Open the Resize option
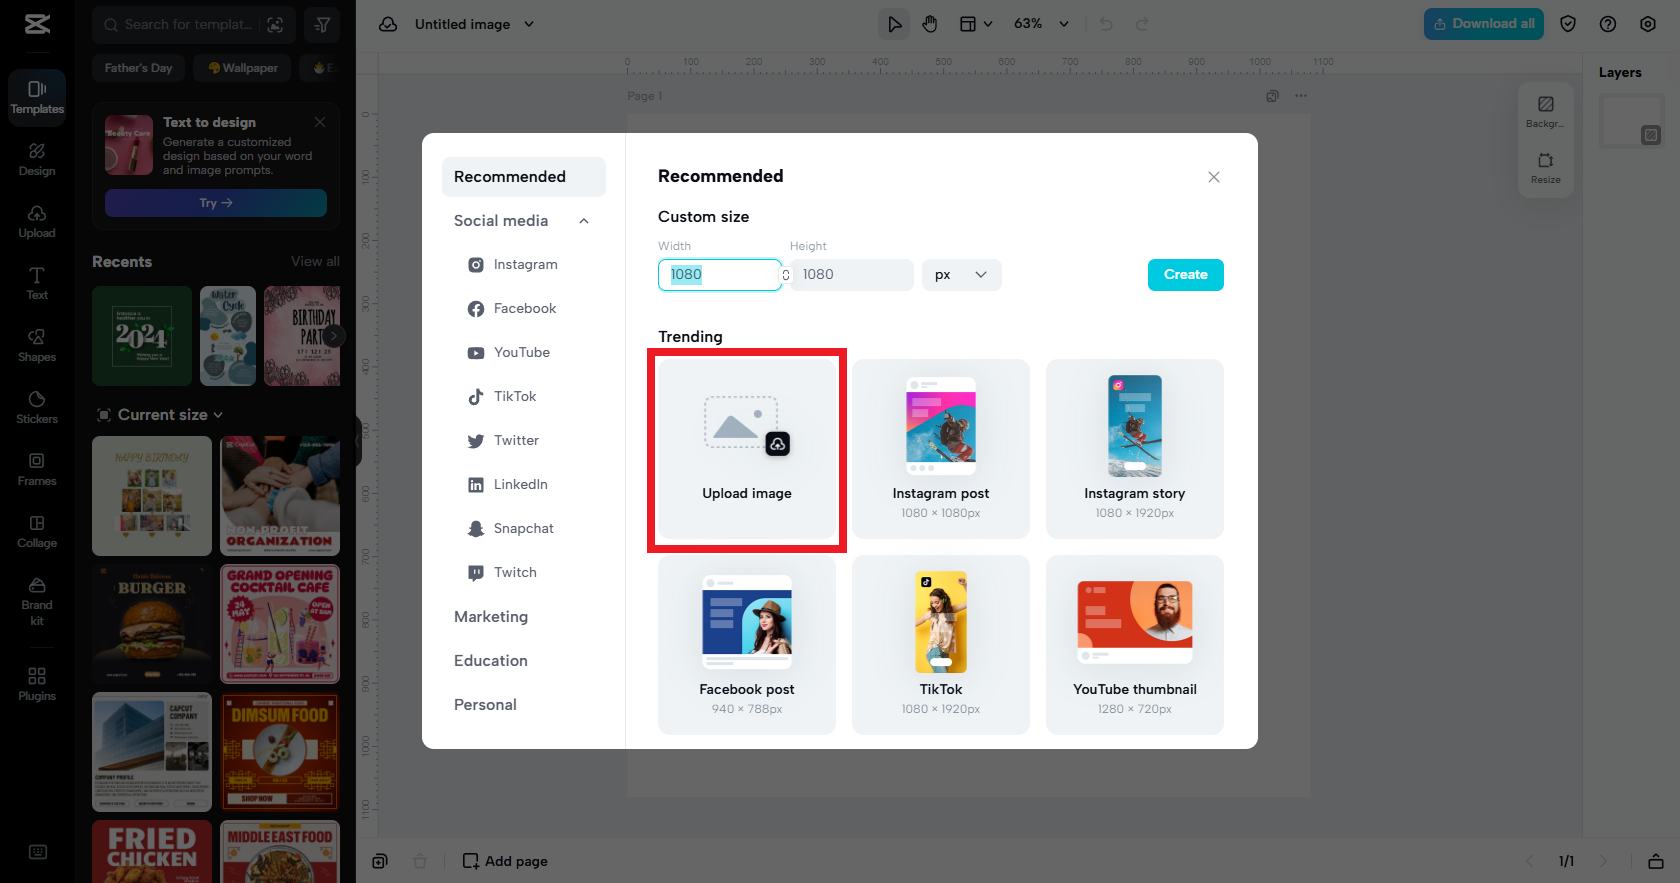 tap(1545, 168)
